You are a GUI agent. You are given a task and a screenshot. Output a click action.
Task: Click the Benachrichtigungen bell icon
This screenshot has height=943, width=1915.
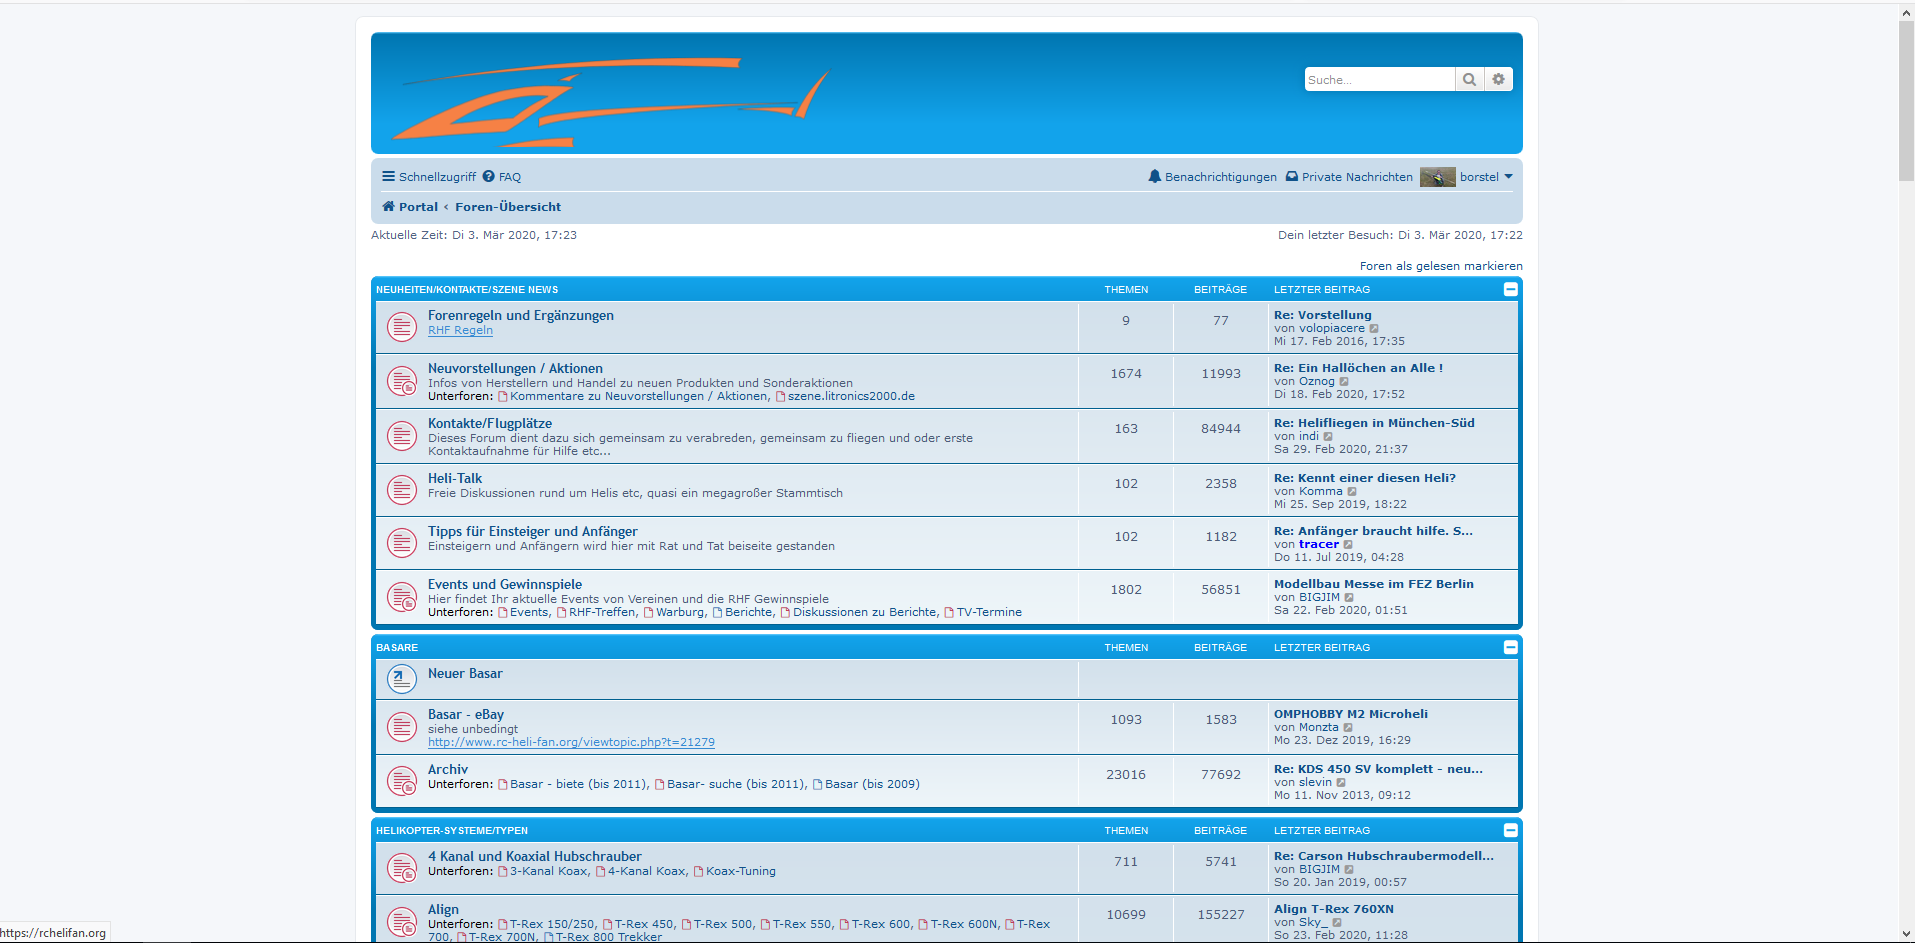(x=1155, y=177)
